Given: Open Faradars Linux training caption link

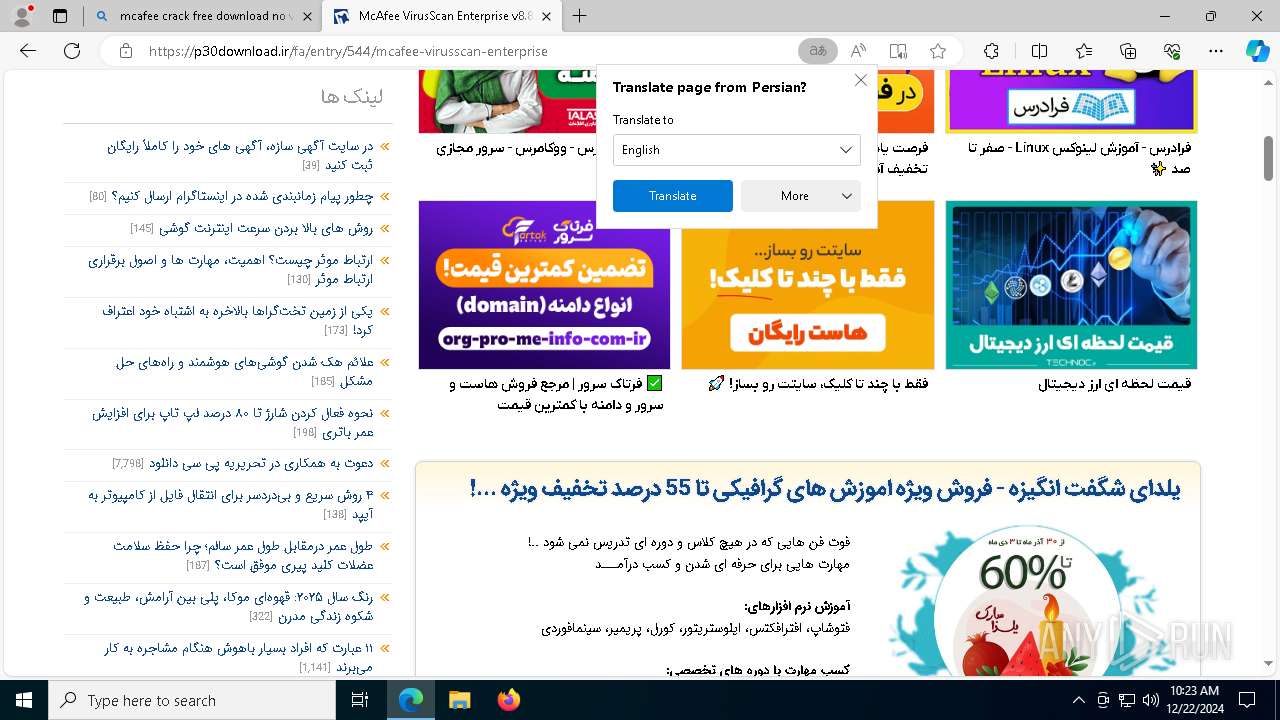Looking at the screenshot, I should [1080, 158].
